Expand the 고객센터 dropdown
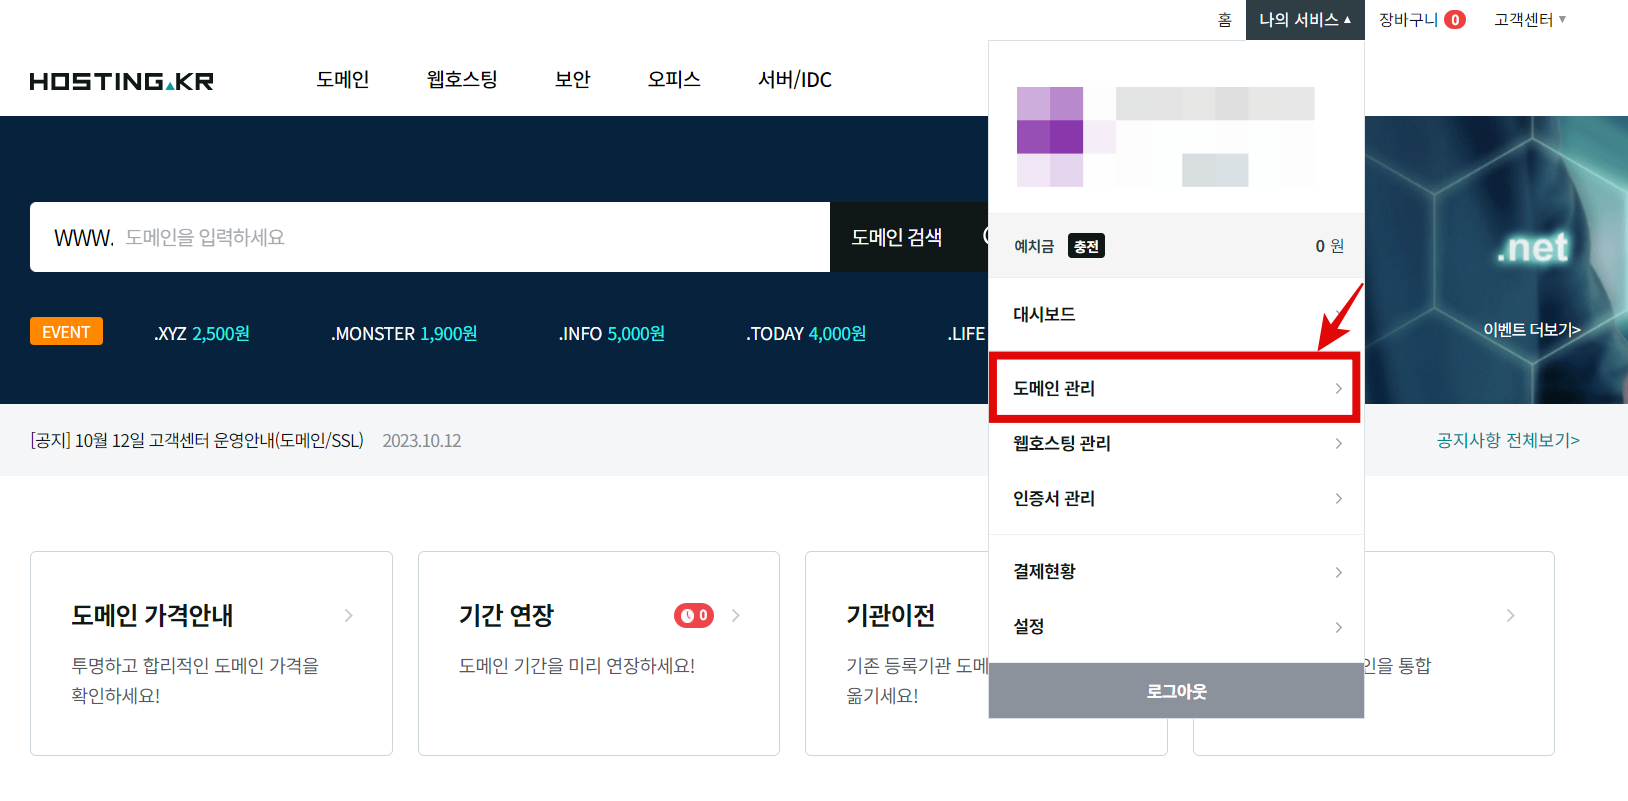The width and height of the screenshot is (1628, 801). tap(1530, 20)
